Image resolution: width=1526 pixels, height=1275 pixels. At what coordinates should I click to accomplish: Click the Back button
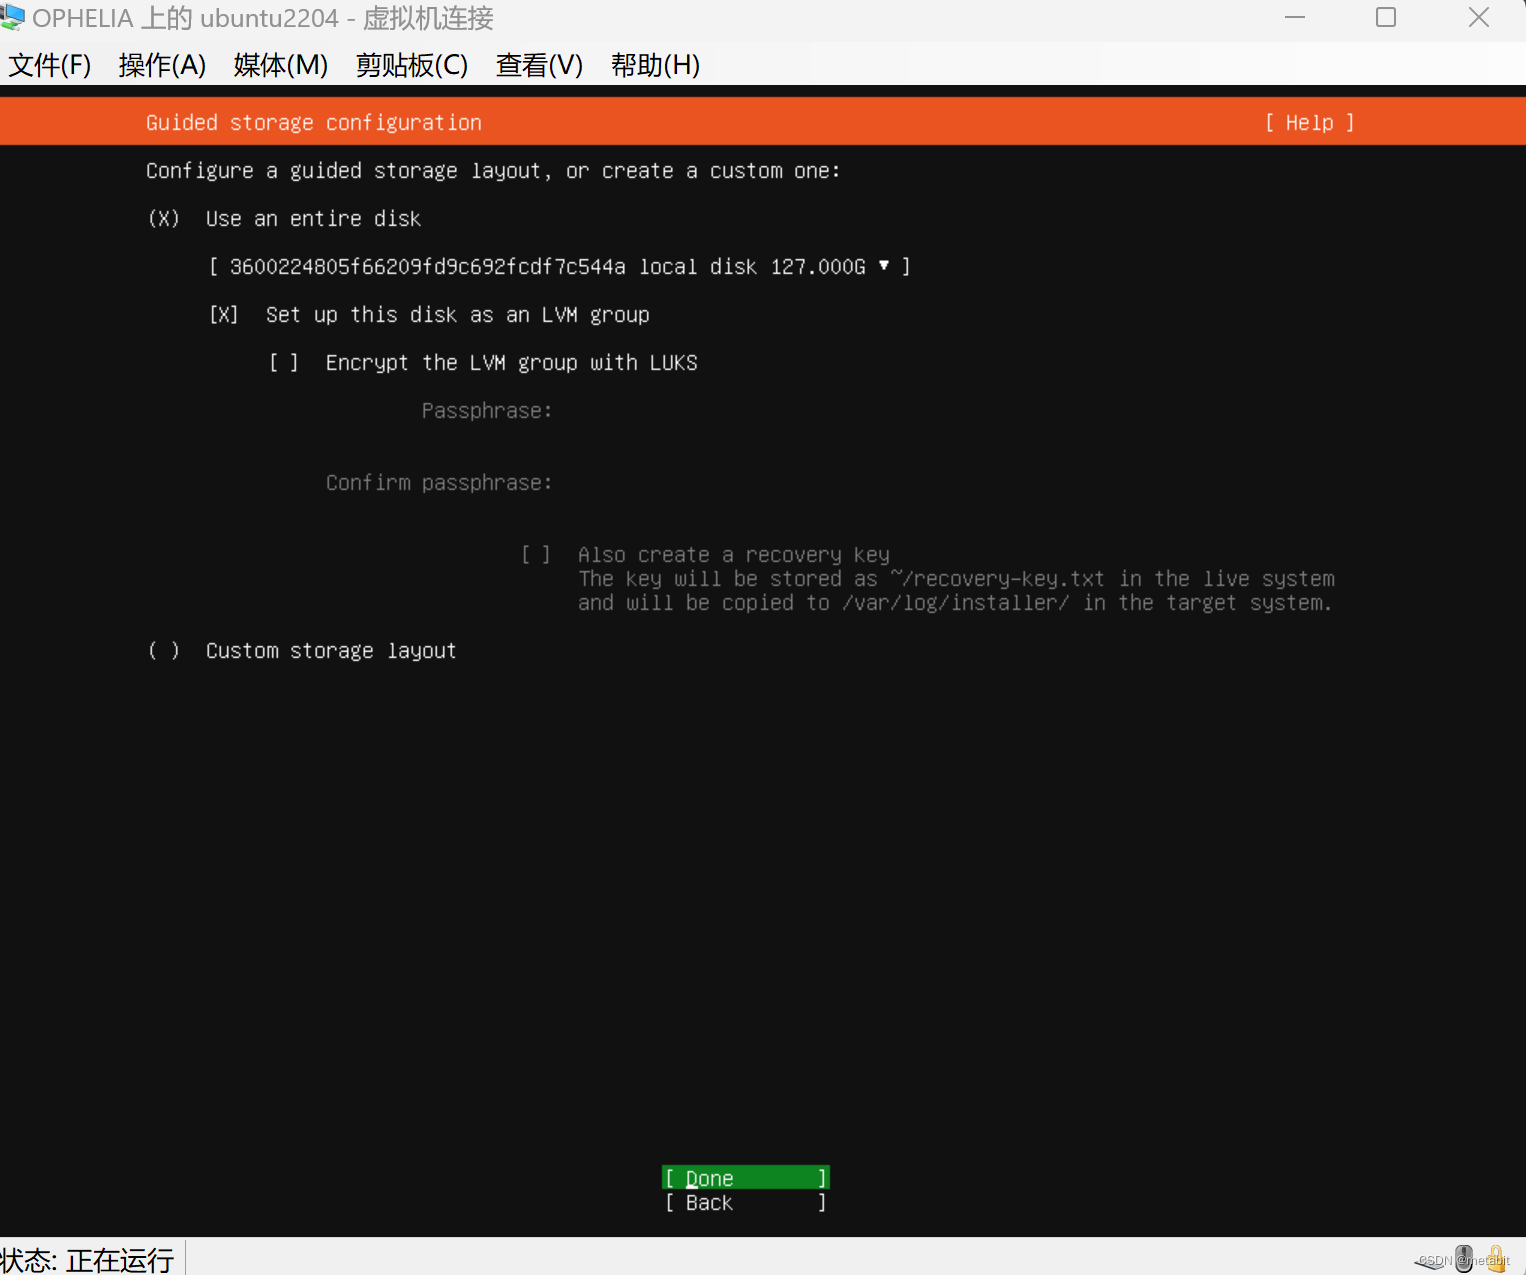[x=746, y=1202]
